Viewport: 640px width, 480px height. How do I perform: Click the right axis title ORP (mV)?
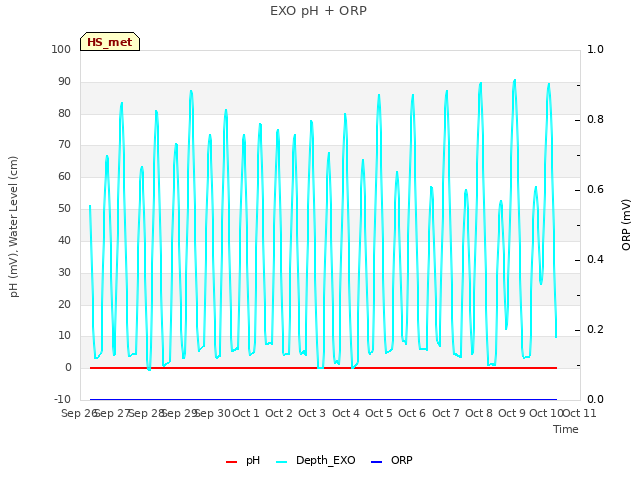point(626,225)
